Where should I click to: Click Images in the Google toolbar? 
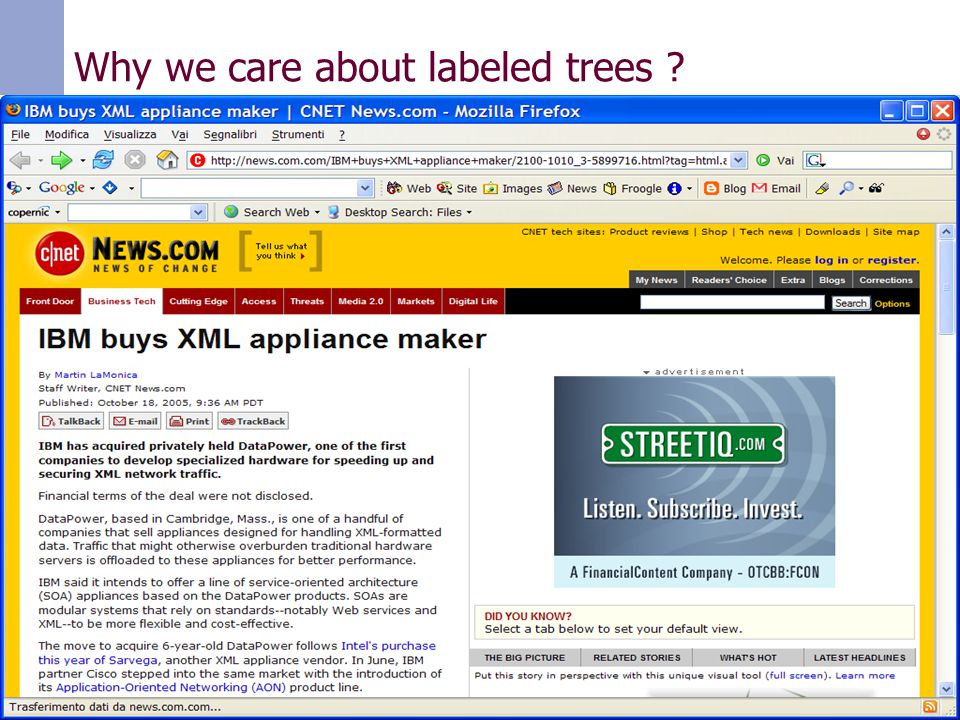click(x=512, y=189)
